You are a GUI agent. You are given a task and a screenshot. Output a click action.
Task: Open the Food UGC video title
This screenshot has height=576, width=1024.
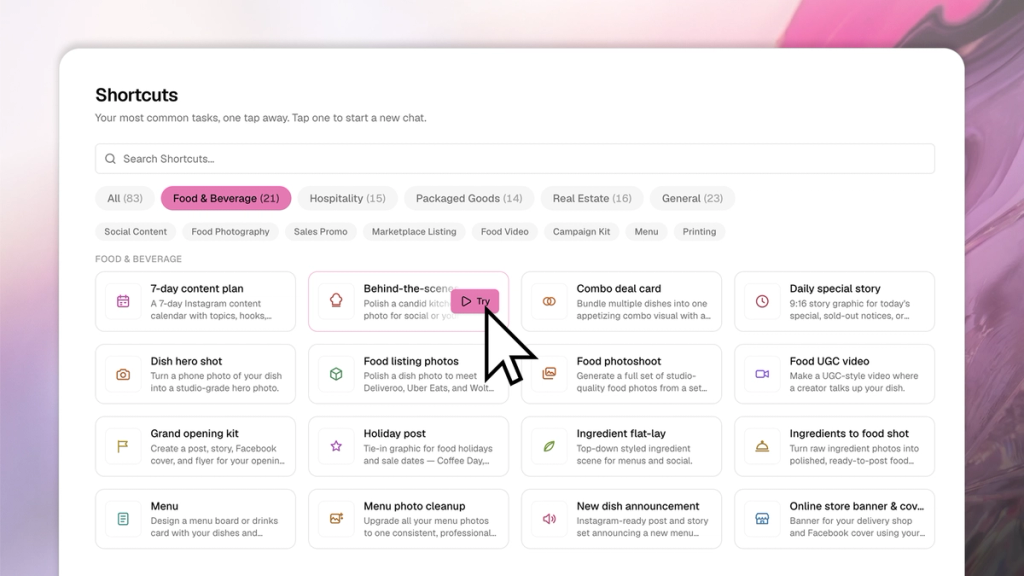point(829,361)
